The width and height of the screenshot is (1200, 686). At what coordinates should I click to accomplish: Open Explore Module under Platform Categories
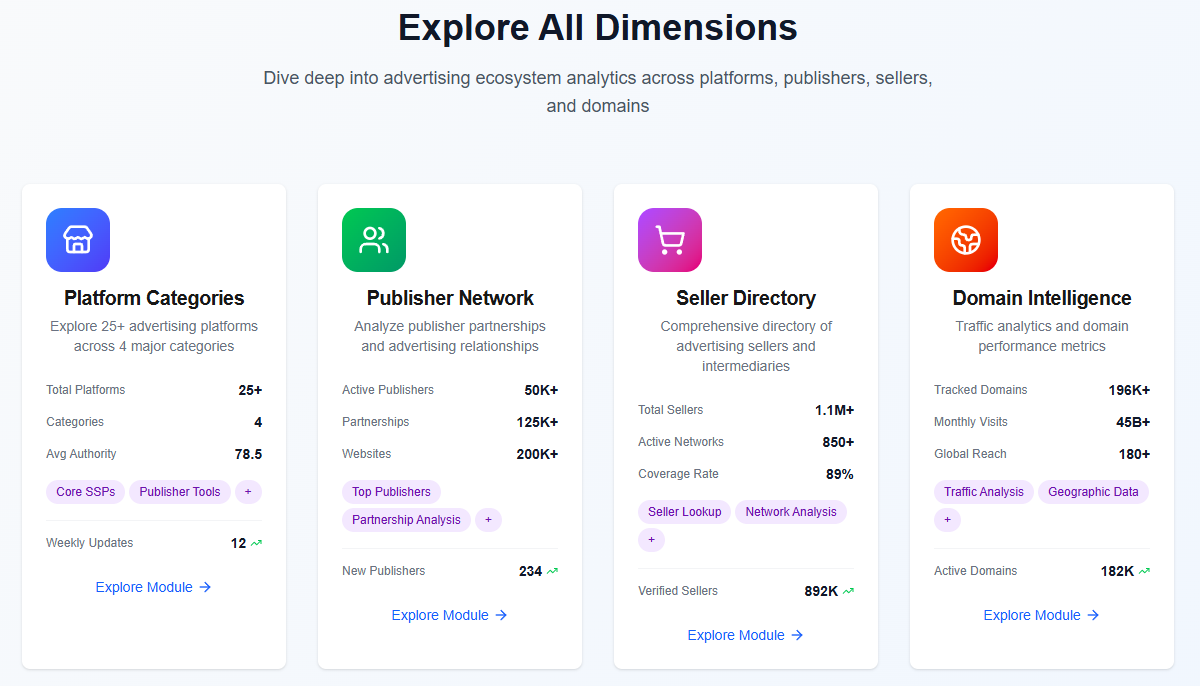153,587
